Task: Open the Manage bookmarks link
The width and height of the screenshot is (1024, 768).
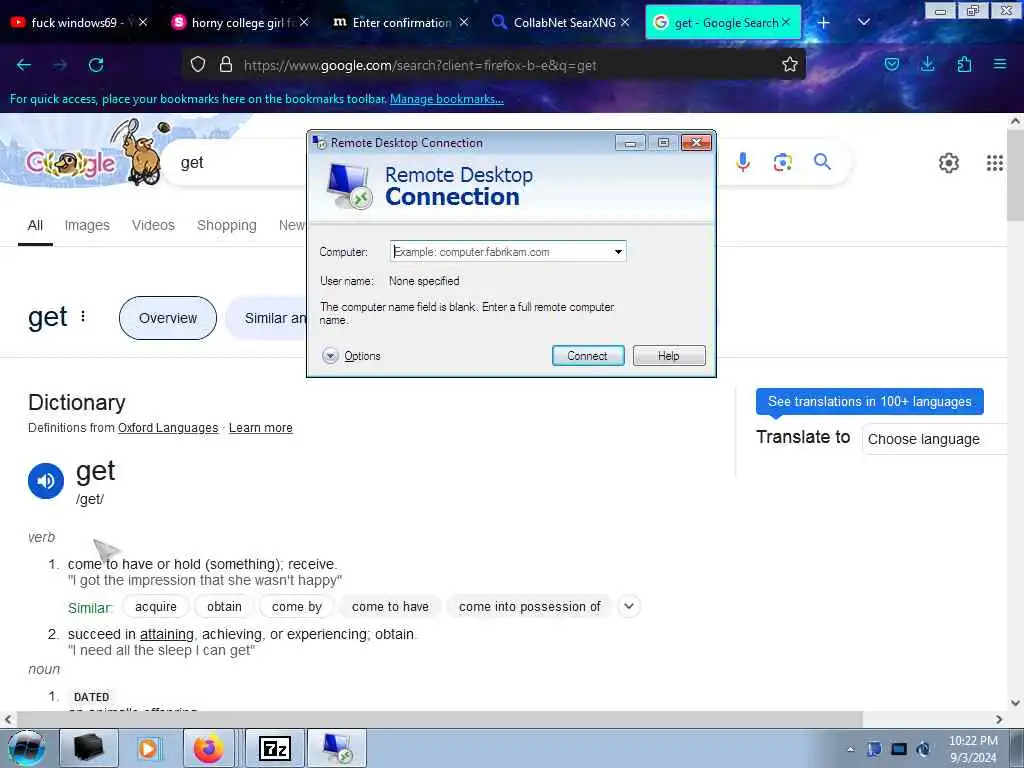Action: click(x=447, y=99)
